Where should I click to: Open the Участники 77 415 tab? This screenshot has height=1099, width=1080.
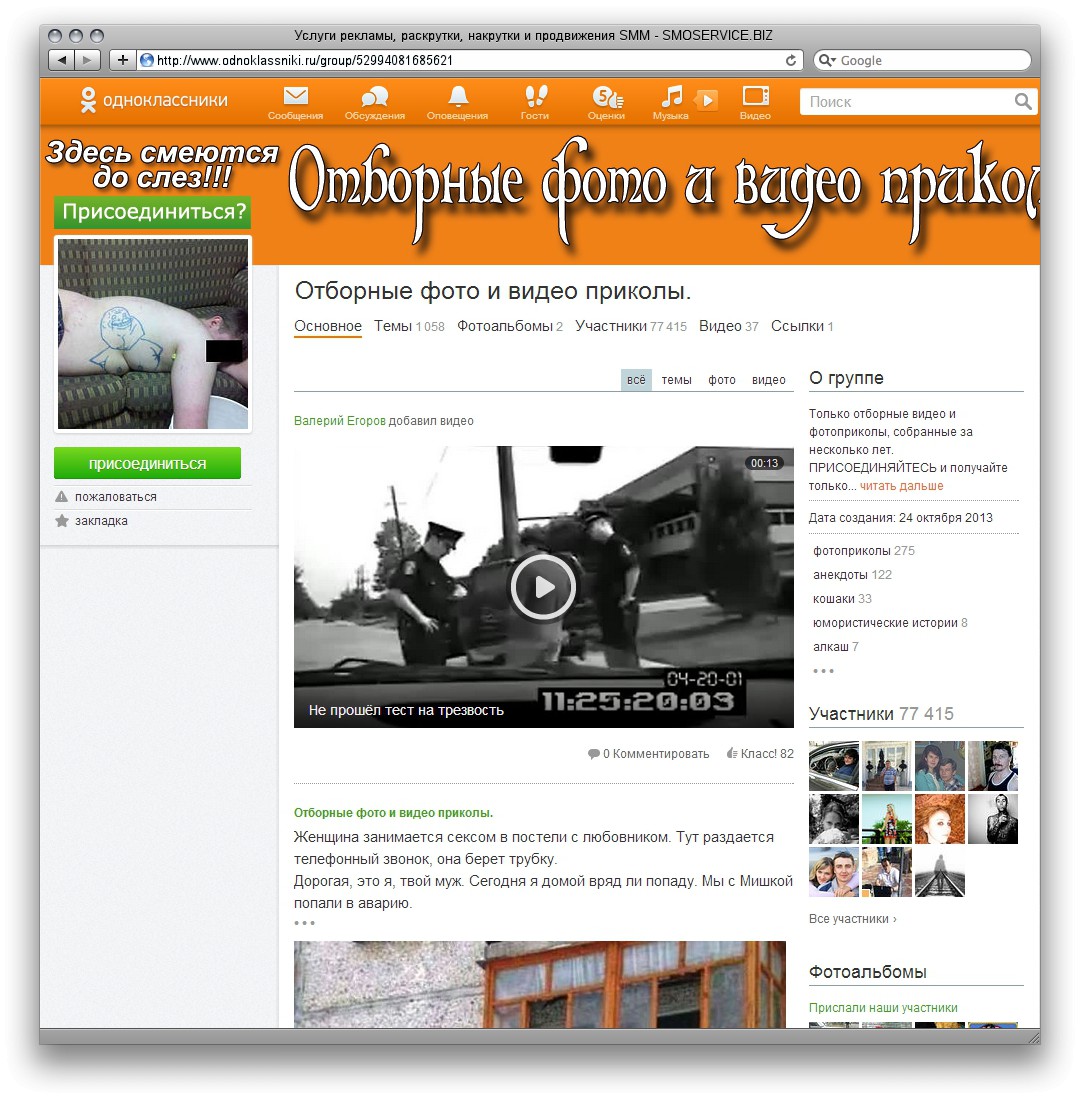631,326
